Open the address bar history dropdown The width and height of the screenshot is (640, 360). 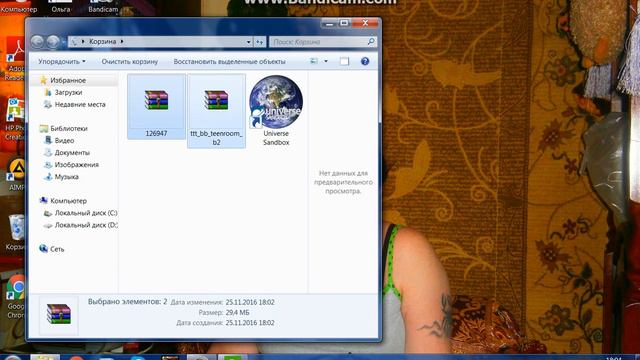249,42
